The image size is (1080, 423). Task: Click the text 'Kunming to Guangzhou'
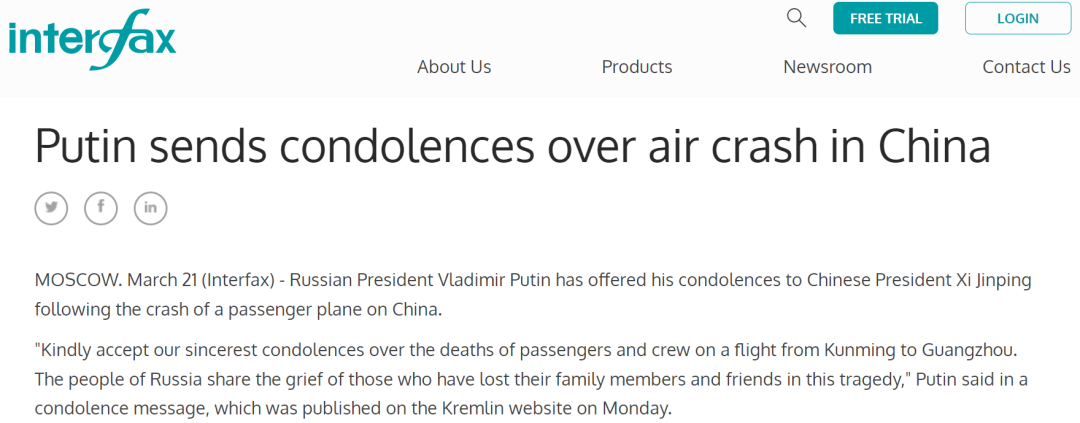pyautogui.click(x=920, y=351)
